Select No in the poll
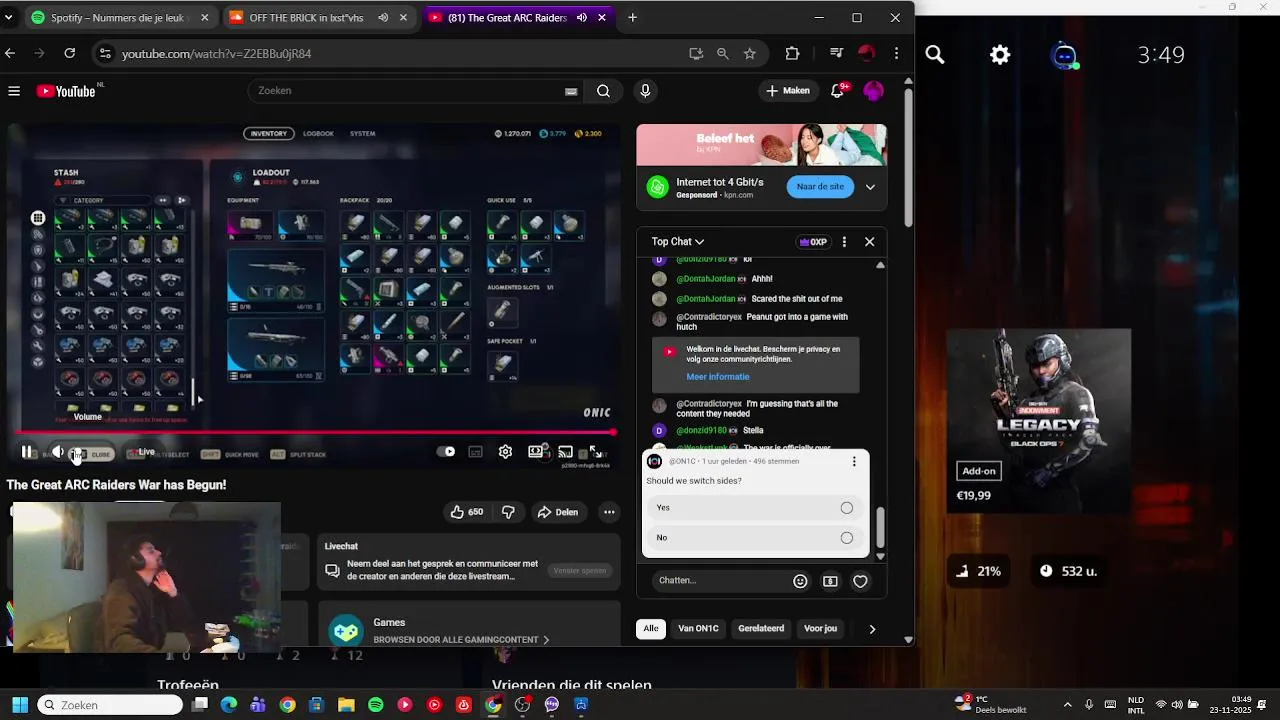This screenshot has height=720, width=1280. point(755,538)
